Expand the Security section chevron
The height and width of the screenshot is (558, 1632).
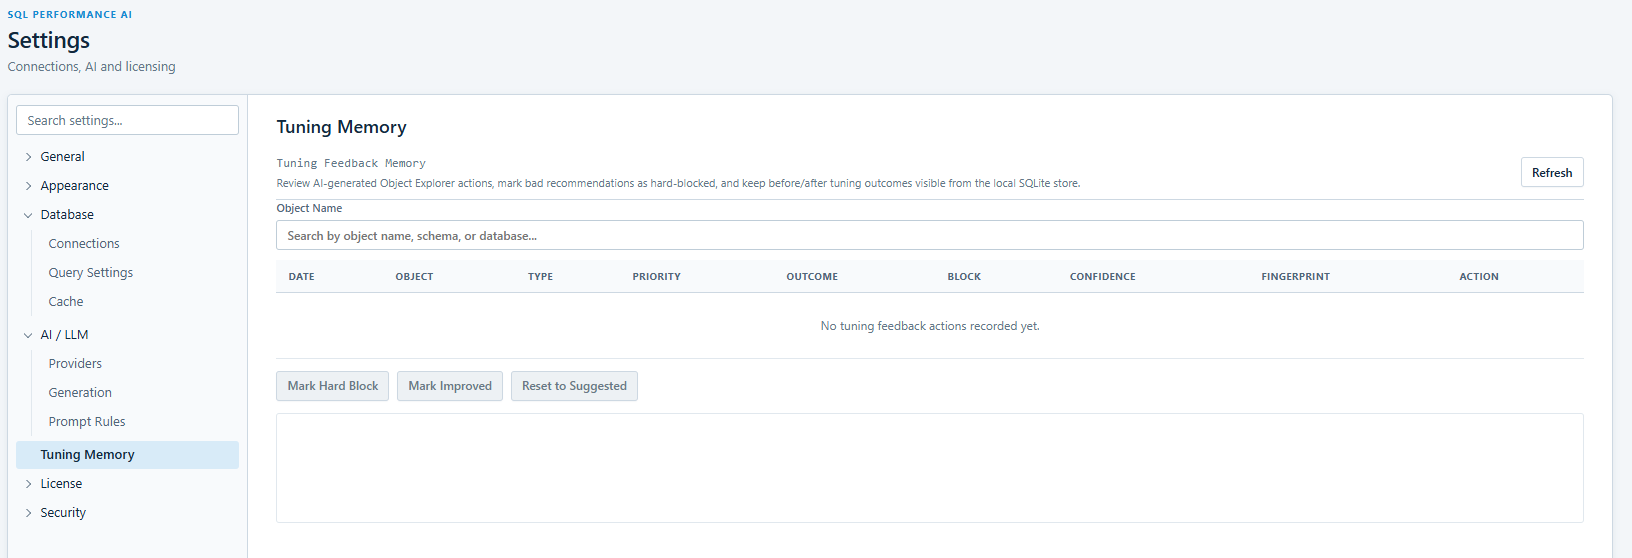28,513
